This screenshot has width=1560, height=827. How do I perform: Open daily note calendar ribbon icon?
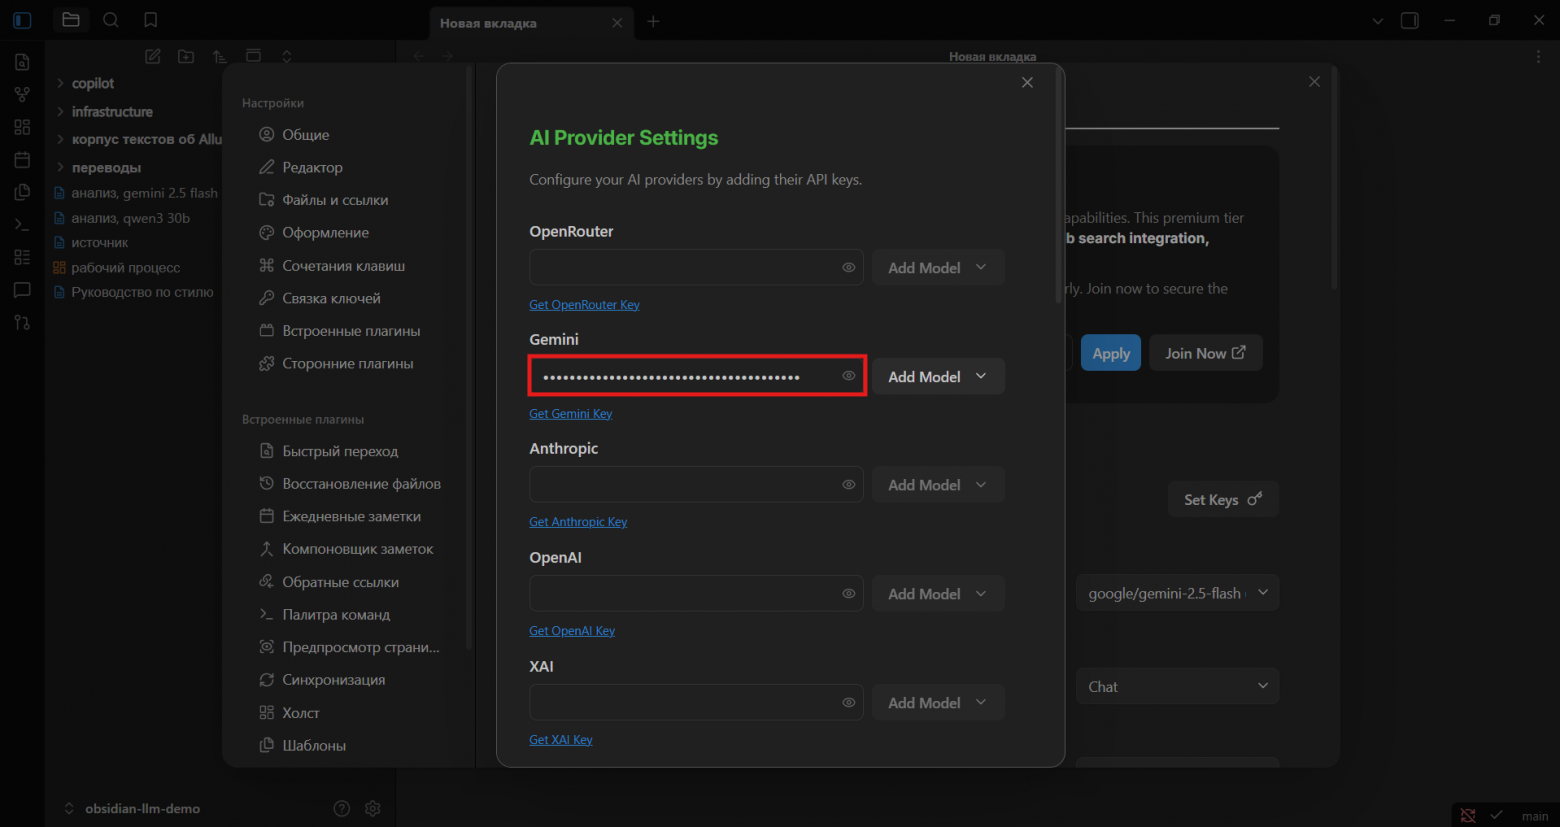(x=22, y=160)
